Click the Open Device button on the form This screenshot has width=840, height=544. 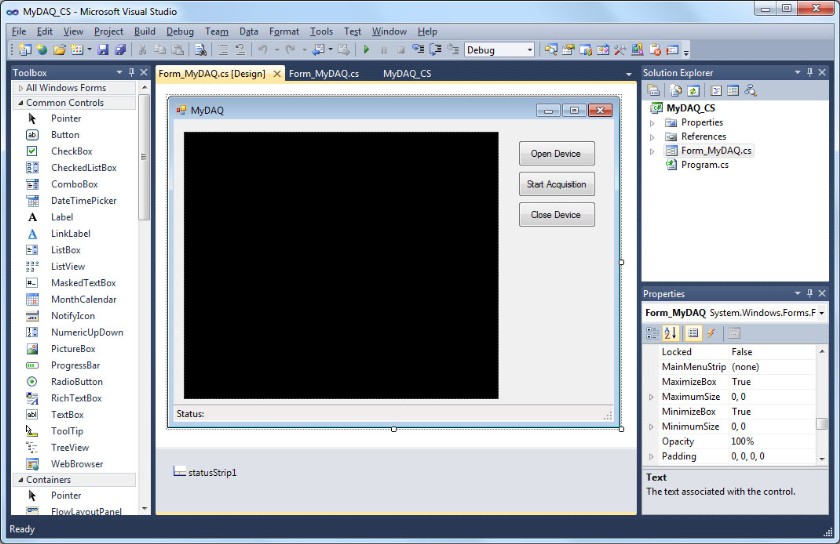(x=557, y=154)
